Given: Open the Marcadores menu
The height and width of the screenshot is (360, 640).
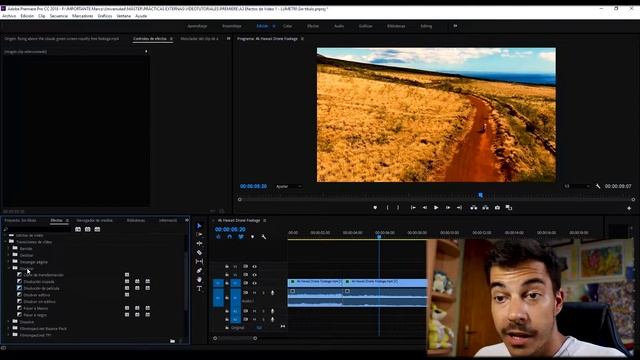Looking at the screenshot, I should [x=82, y=16].
